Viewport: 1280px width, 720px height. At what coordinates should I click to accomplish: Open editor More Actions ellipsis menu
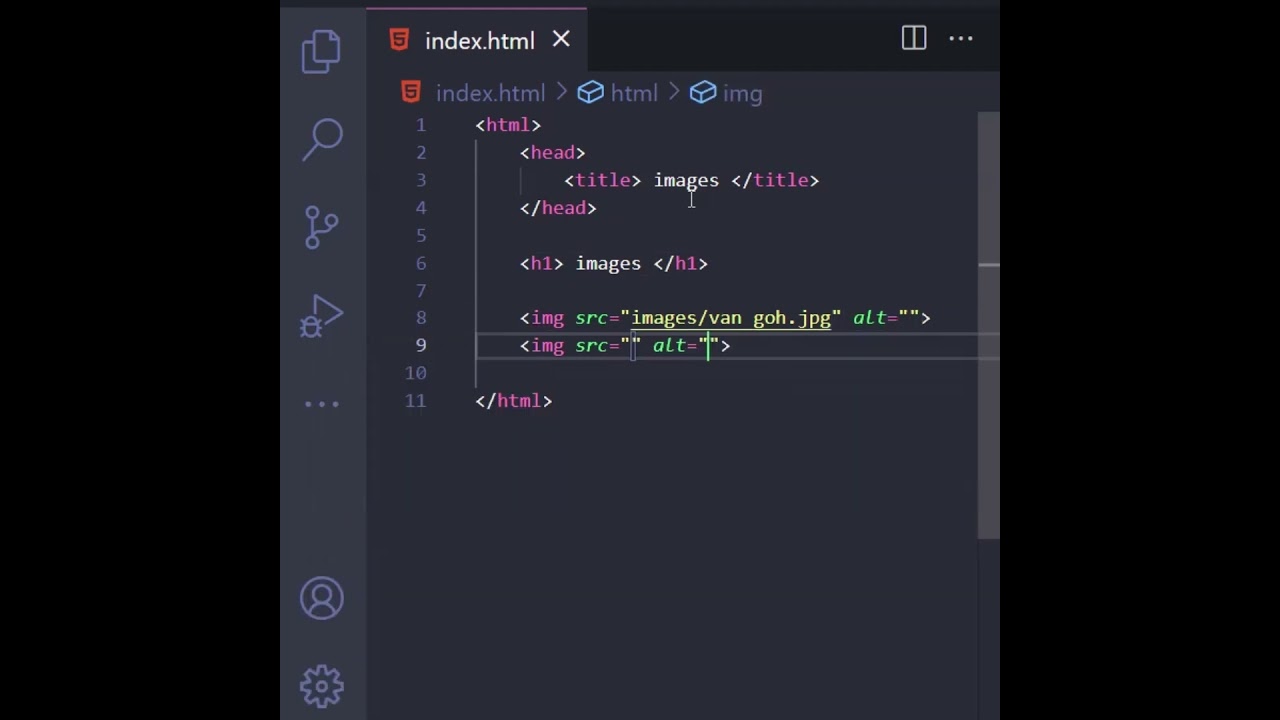point(961,39)
